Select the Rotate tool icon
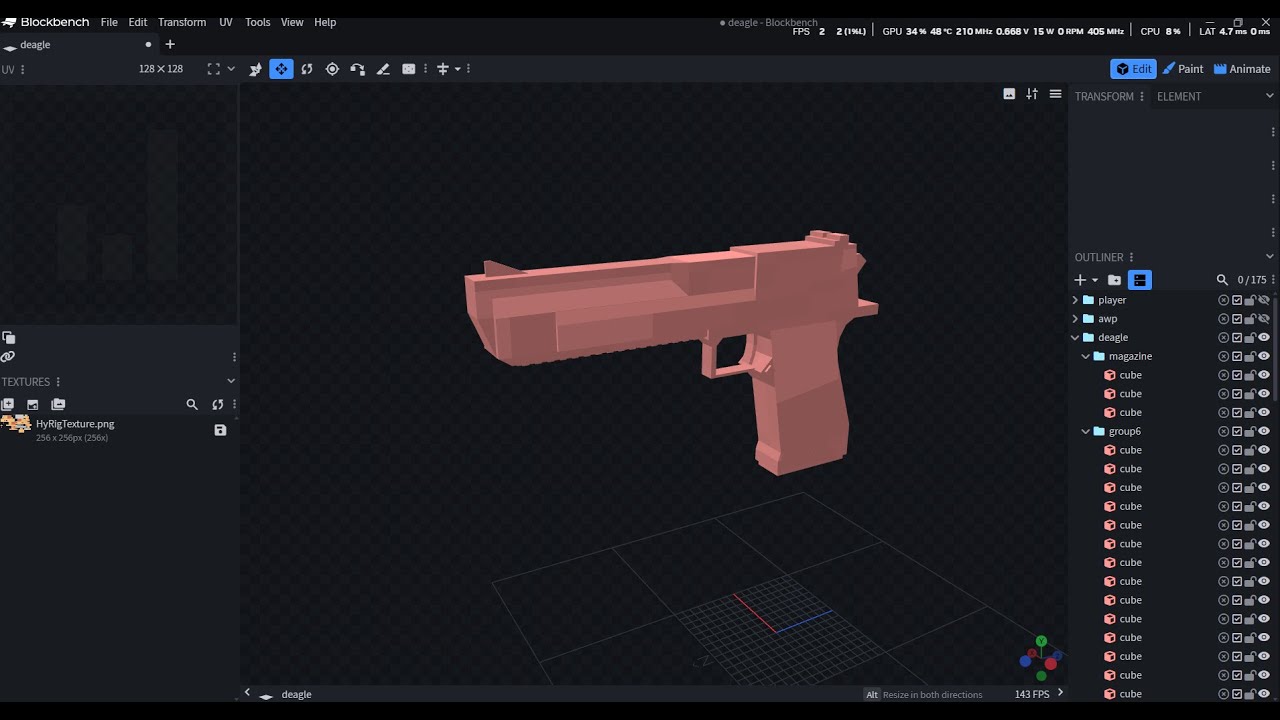 coord(307,69)
